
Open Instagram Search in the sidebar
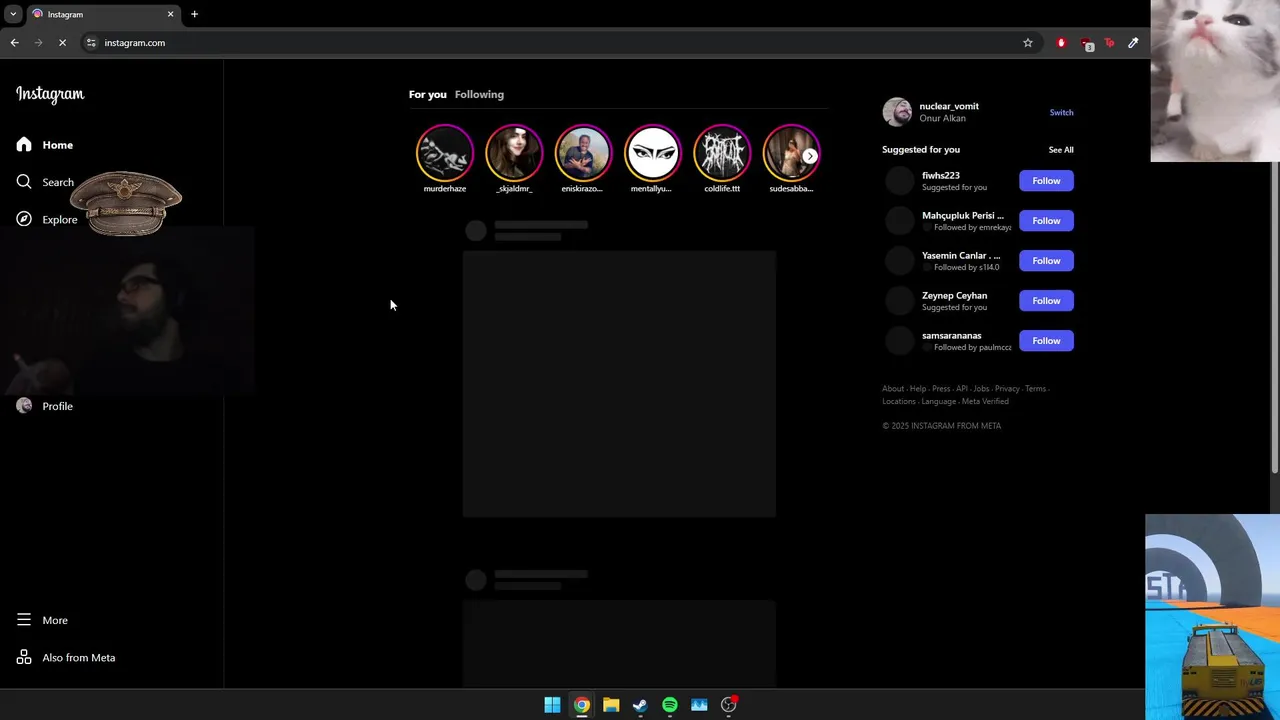coord(45,182)
